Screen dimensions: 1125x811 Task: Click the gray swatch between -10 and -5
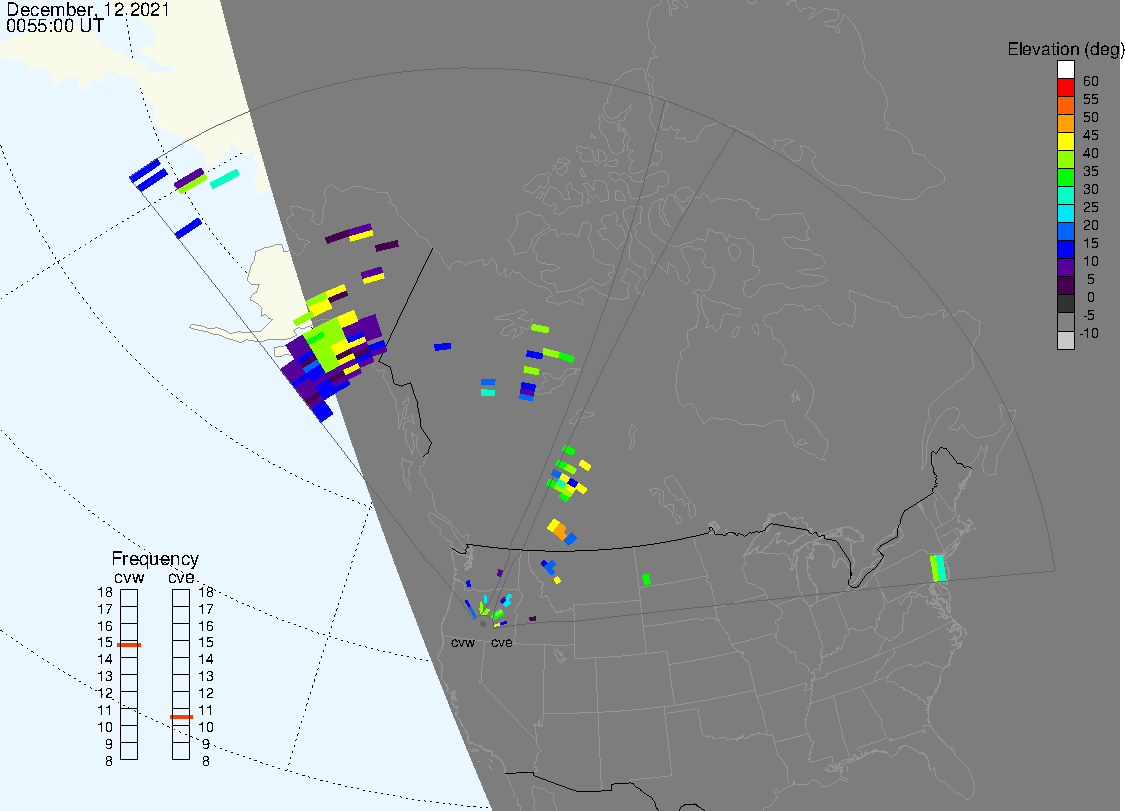[x=1065, y=321]
